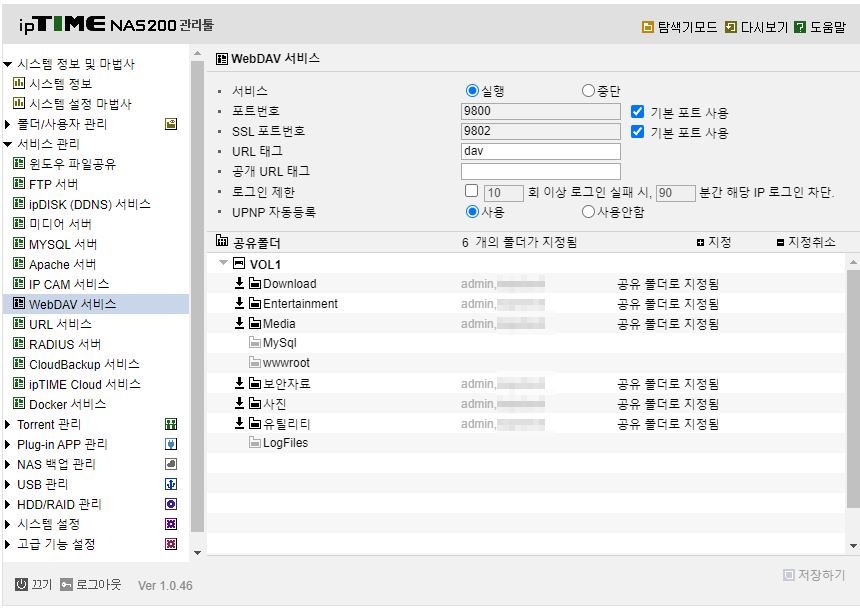Expand HDD/RAID 관리 section arrow

8,505
